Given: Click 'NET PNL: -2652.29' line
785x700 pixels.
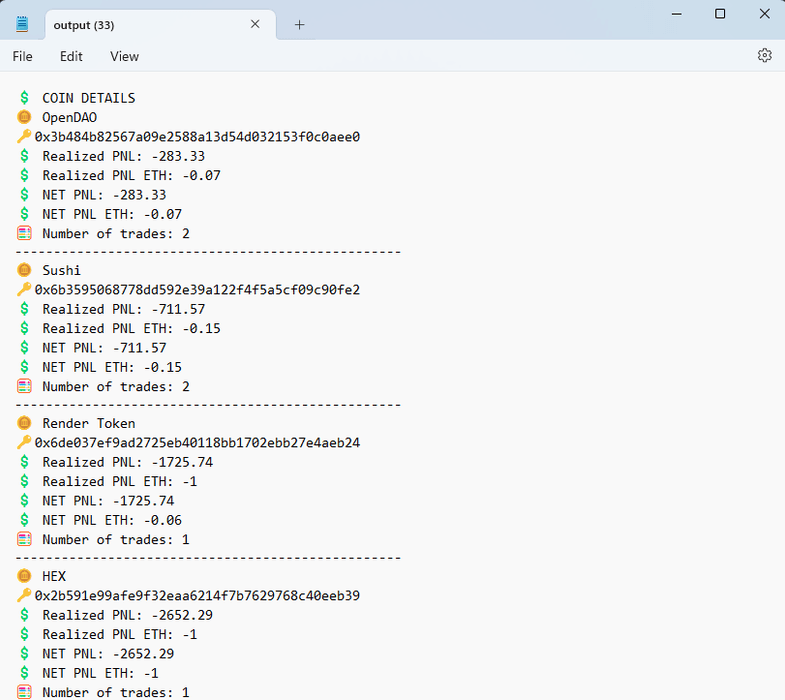Looking at the screenshot, I should [x=108, y=654].
